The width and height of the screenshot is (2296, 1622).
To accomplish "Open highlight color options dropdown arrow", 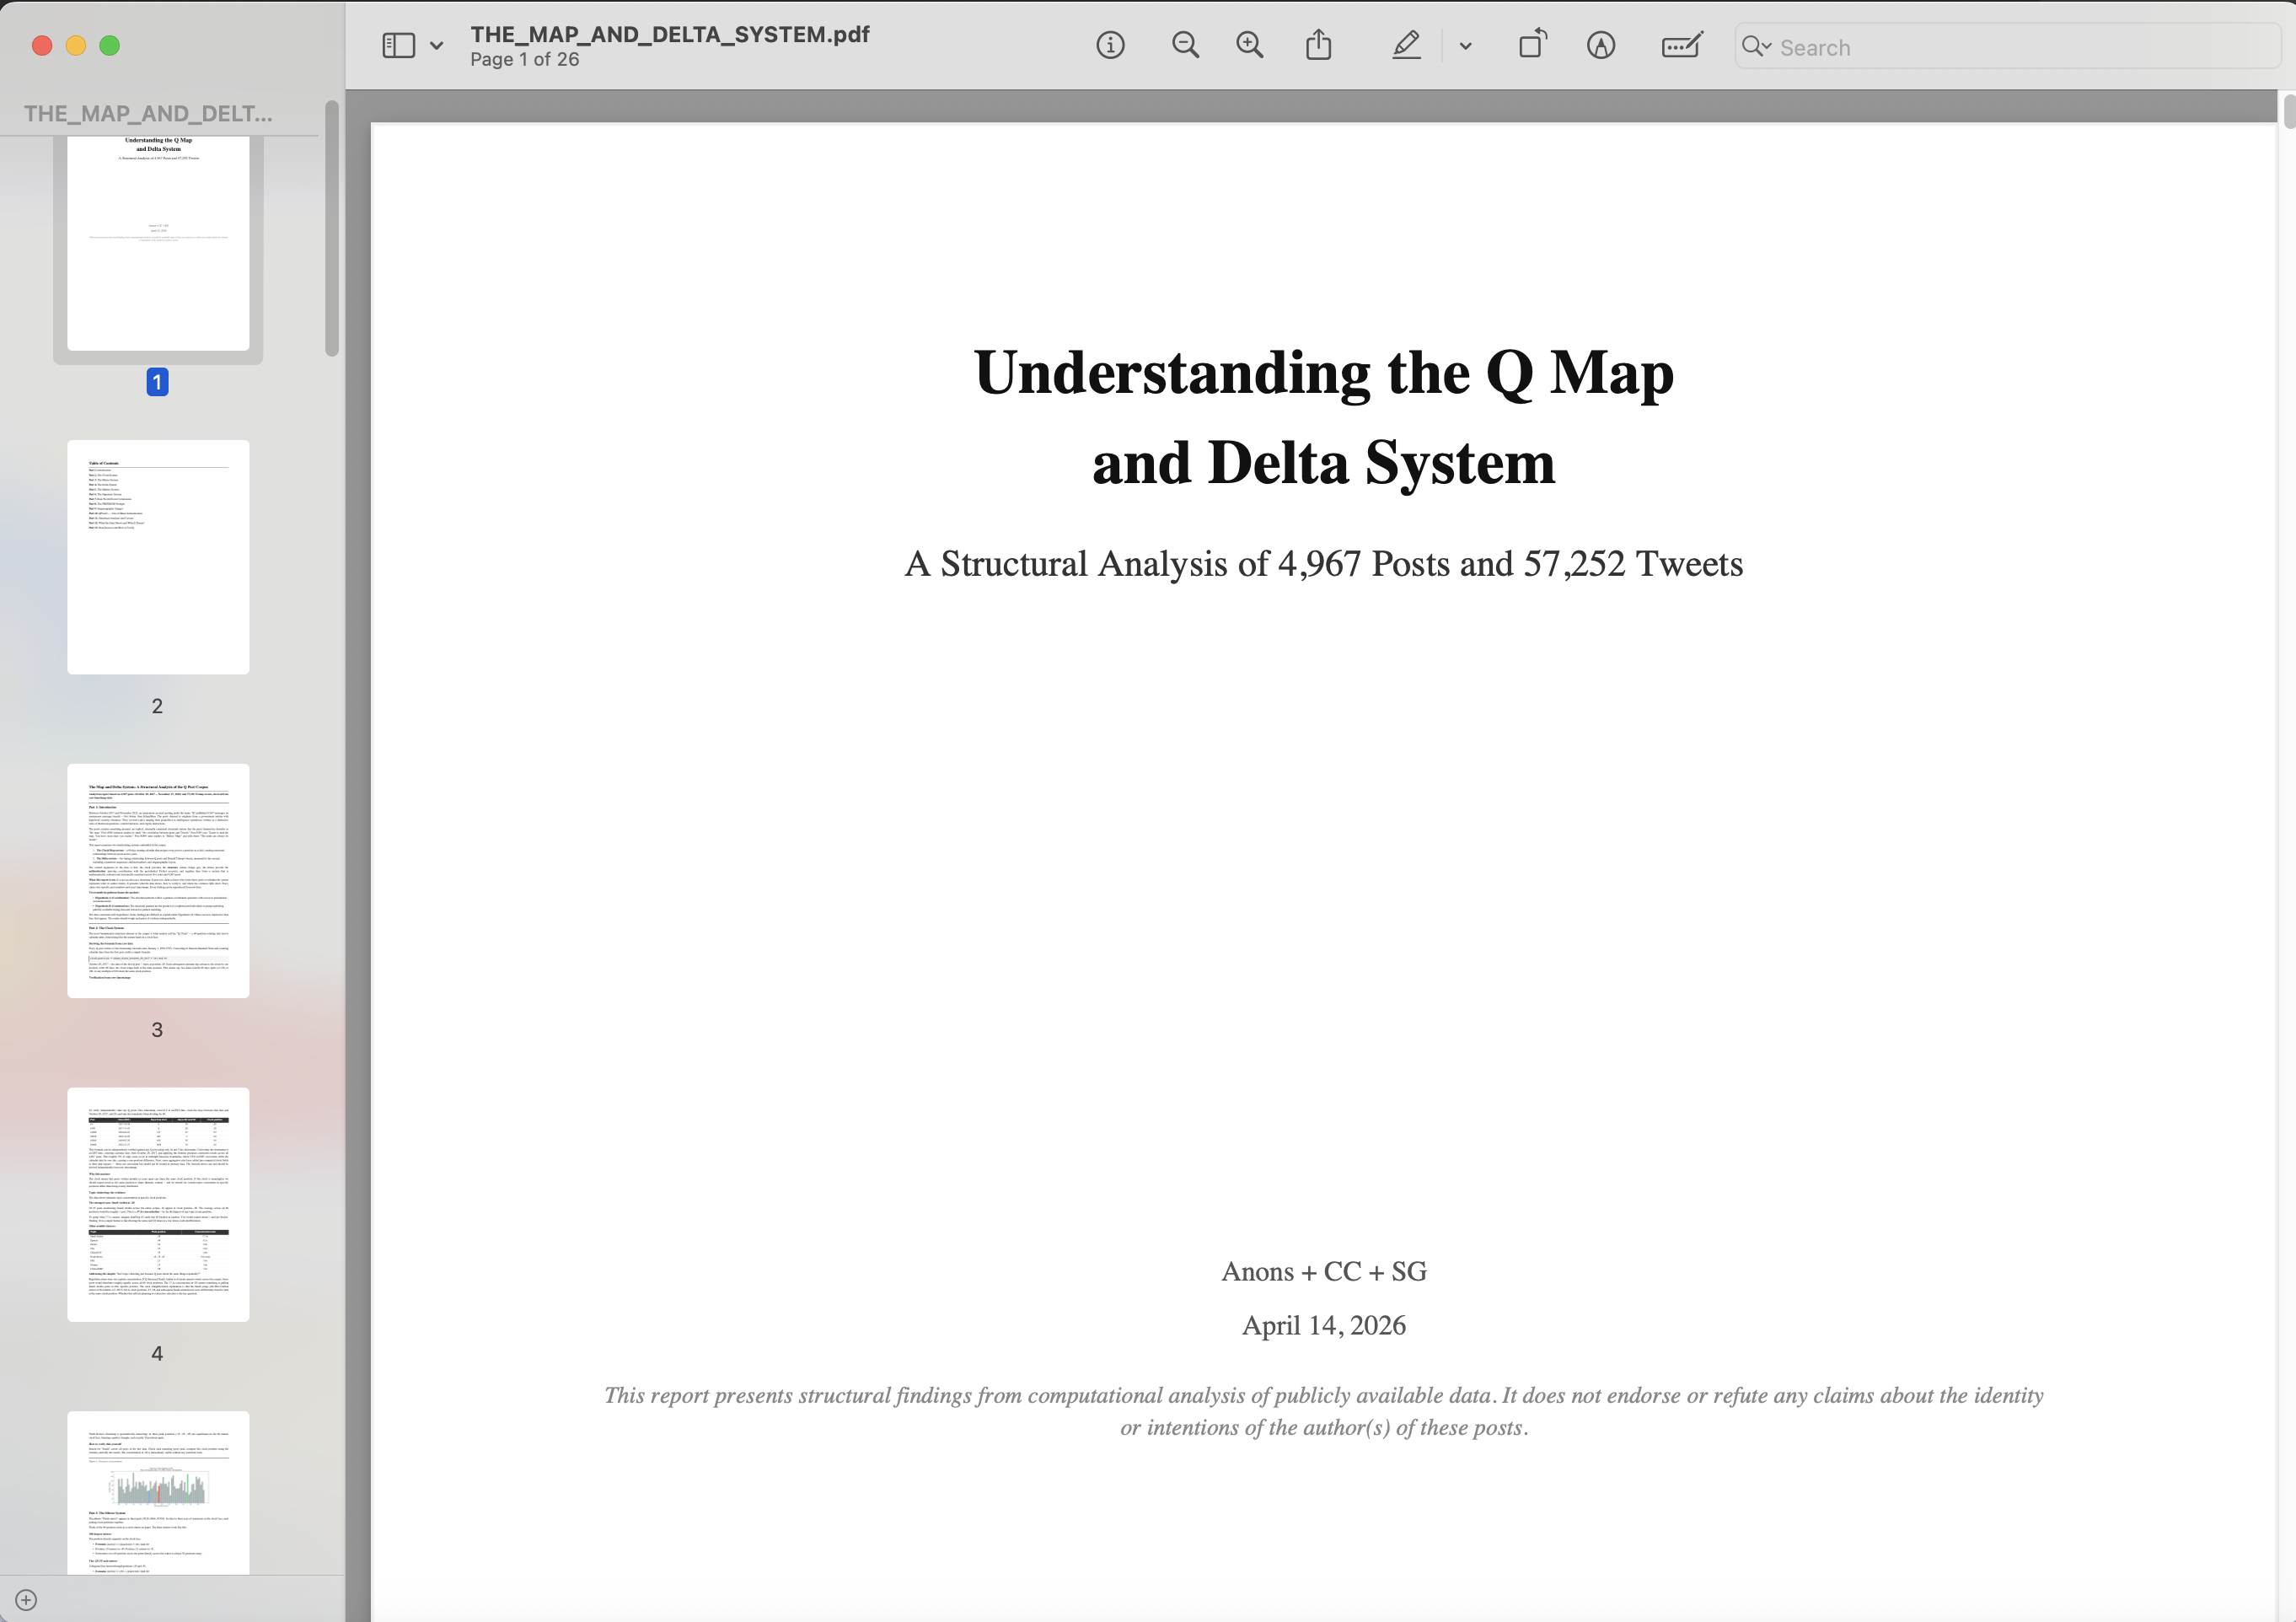I will pyautogui.click(x=1465, y=45).
